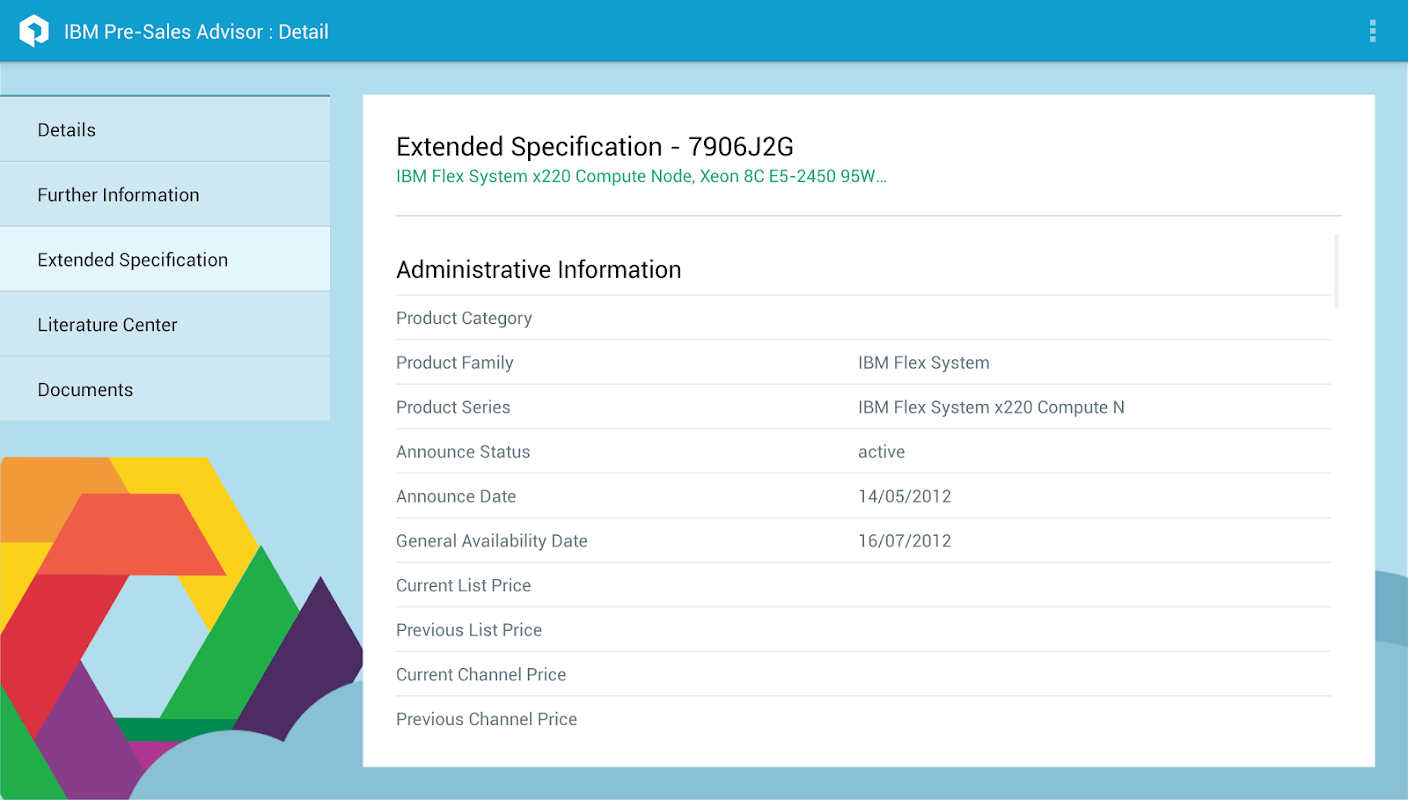Select the Extended Specification tab

[165, 260]
